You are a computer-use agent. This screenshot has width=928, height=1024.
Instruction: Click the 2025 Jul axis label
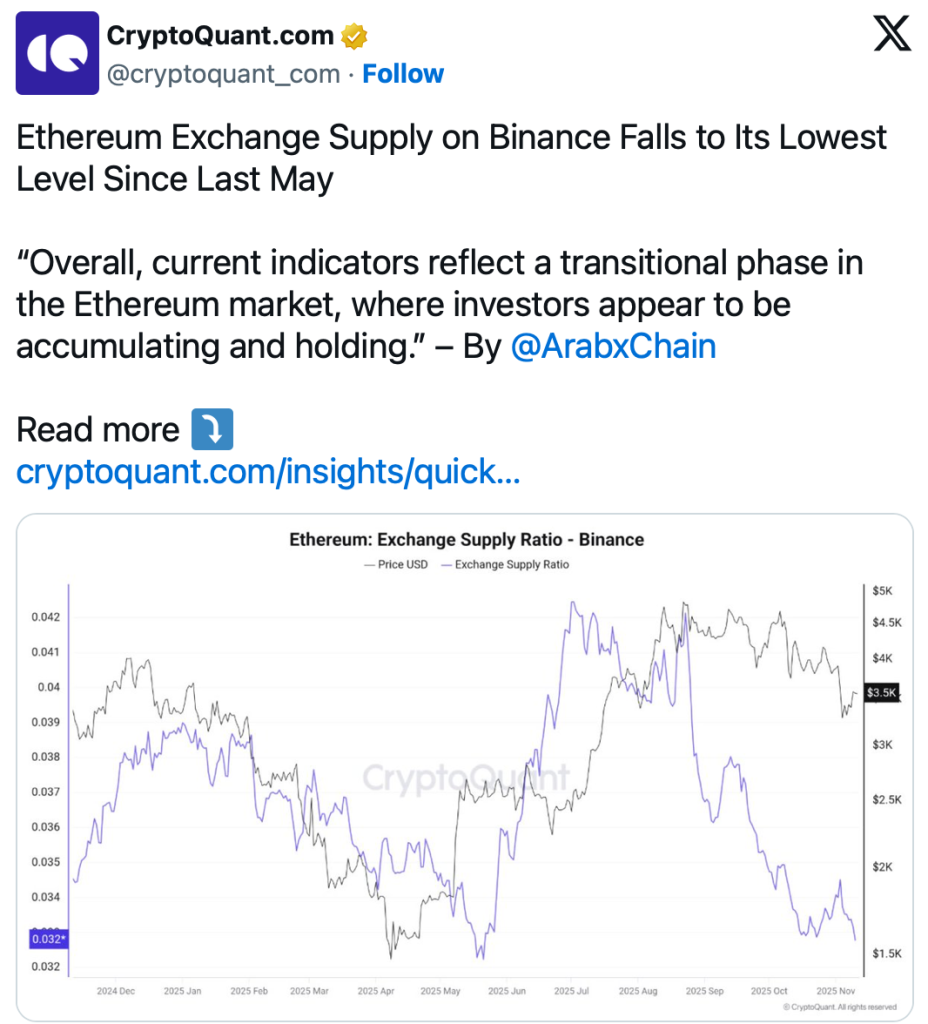570,992
